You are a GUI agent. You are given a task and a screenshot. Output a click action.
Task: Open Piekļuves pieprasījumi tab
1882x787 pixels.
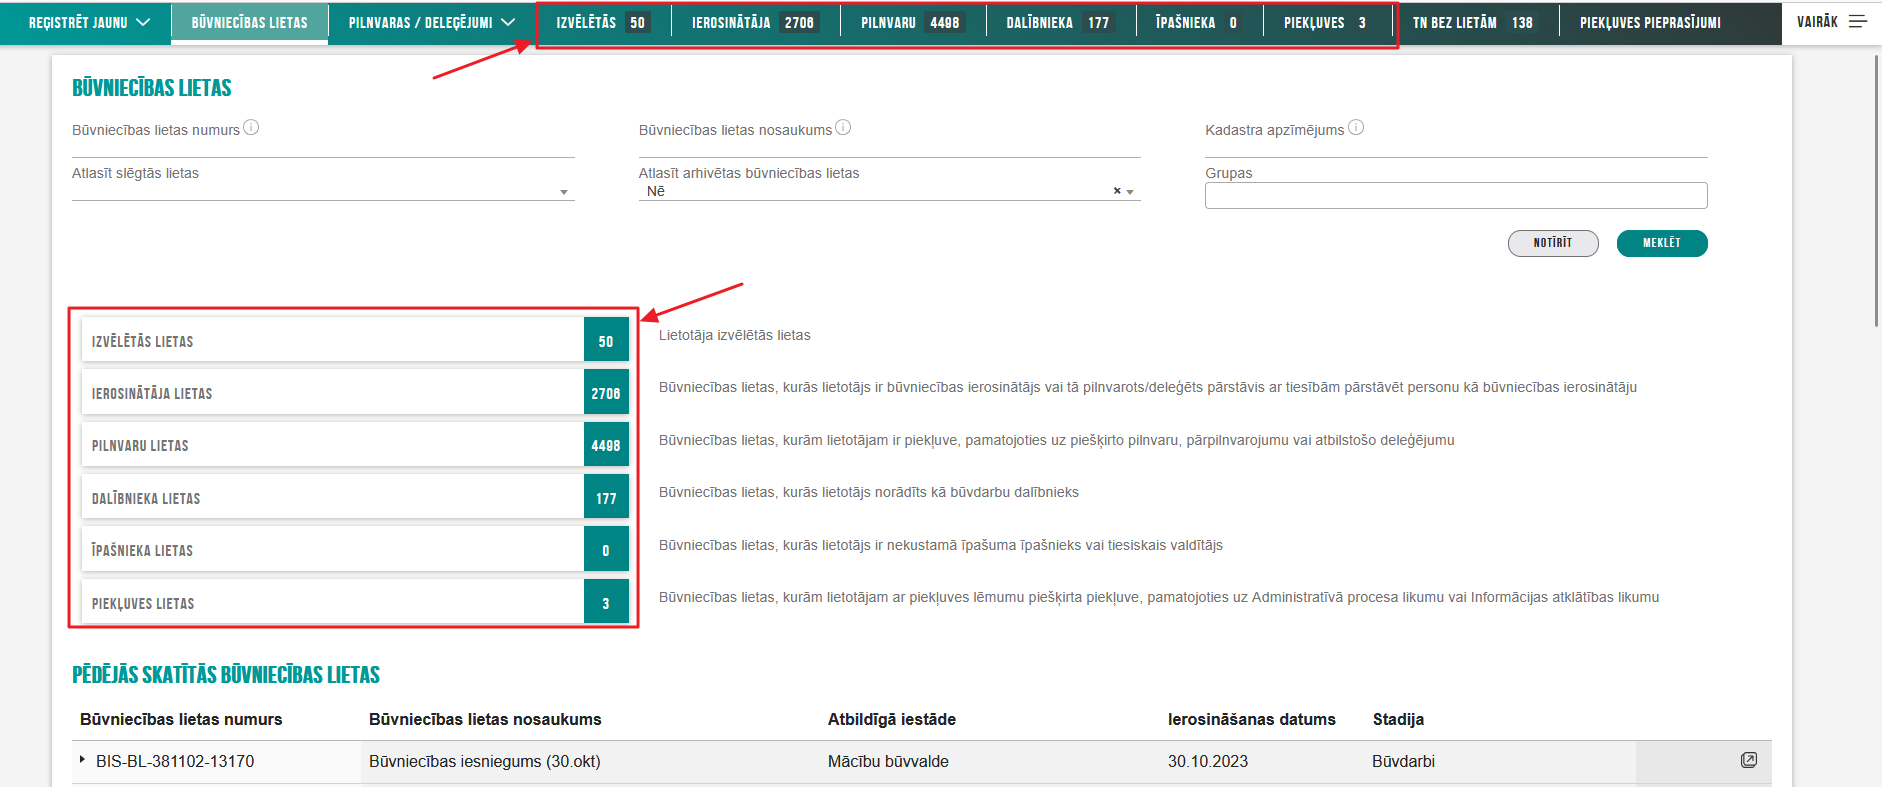1650,22
